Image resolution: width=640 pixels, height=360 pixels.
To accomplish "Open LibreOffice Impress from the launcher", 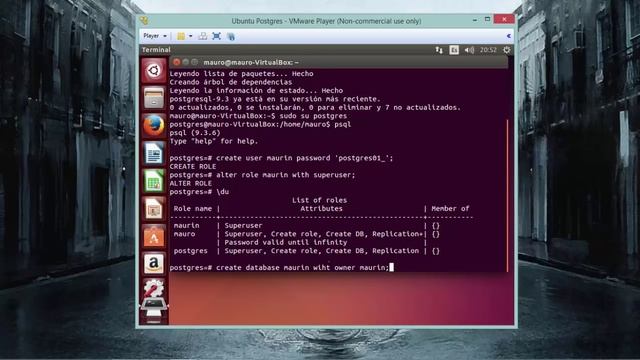I will click(153, 209).
